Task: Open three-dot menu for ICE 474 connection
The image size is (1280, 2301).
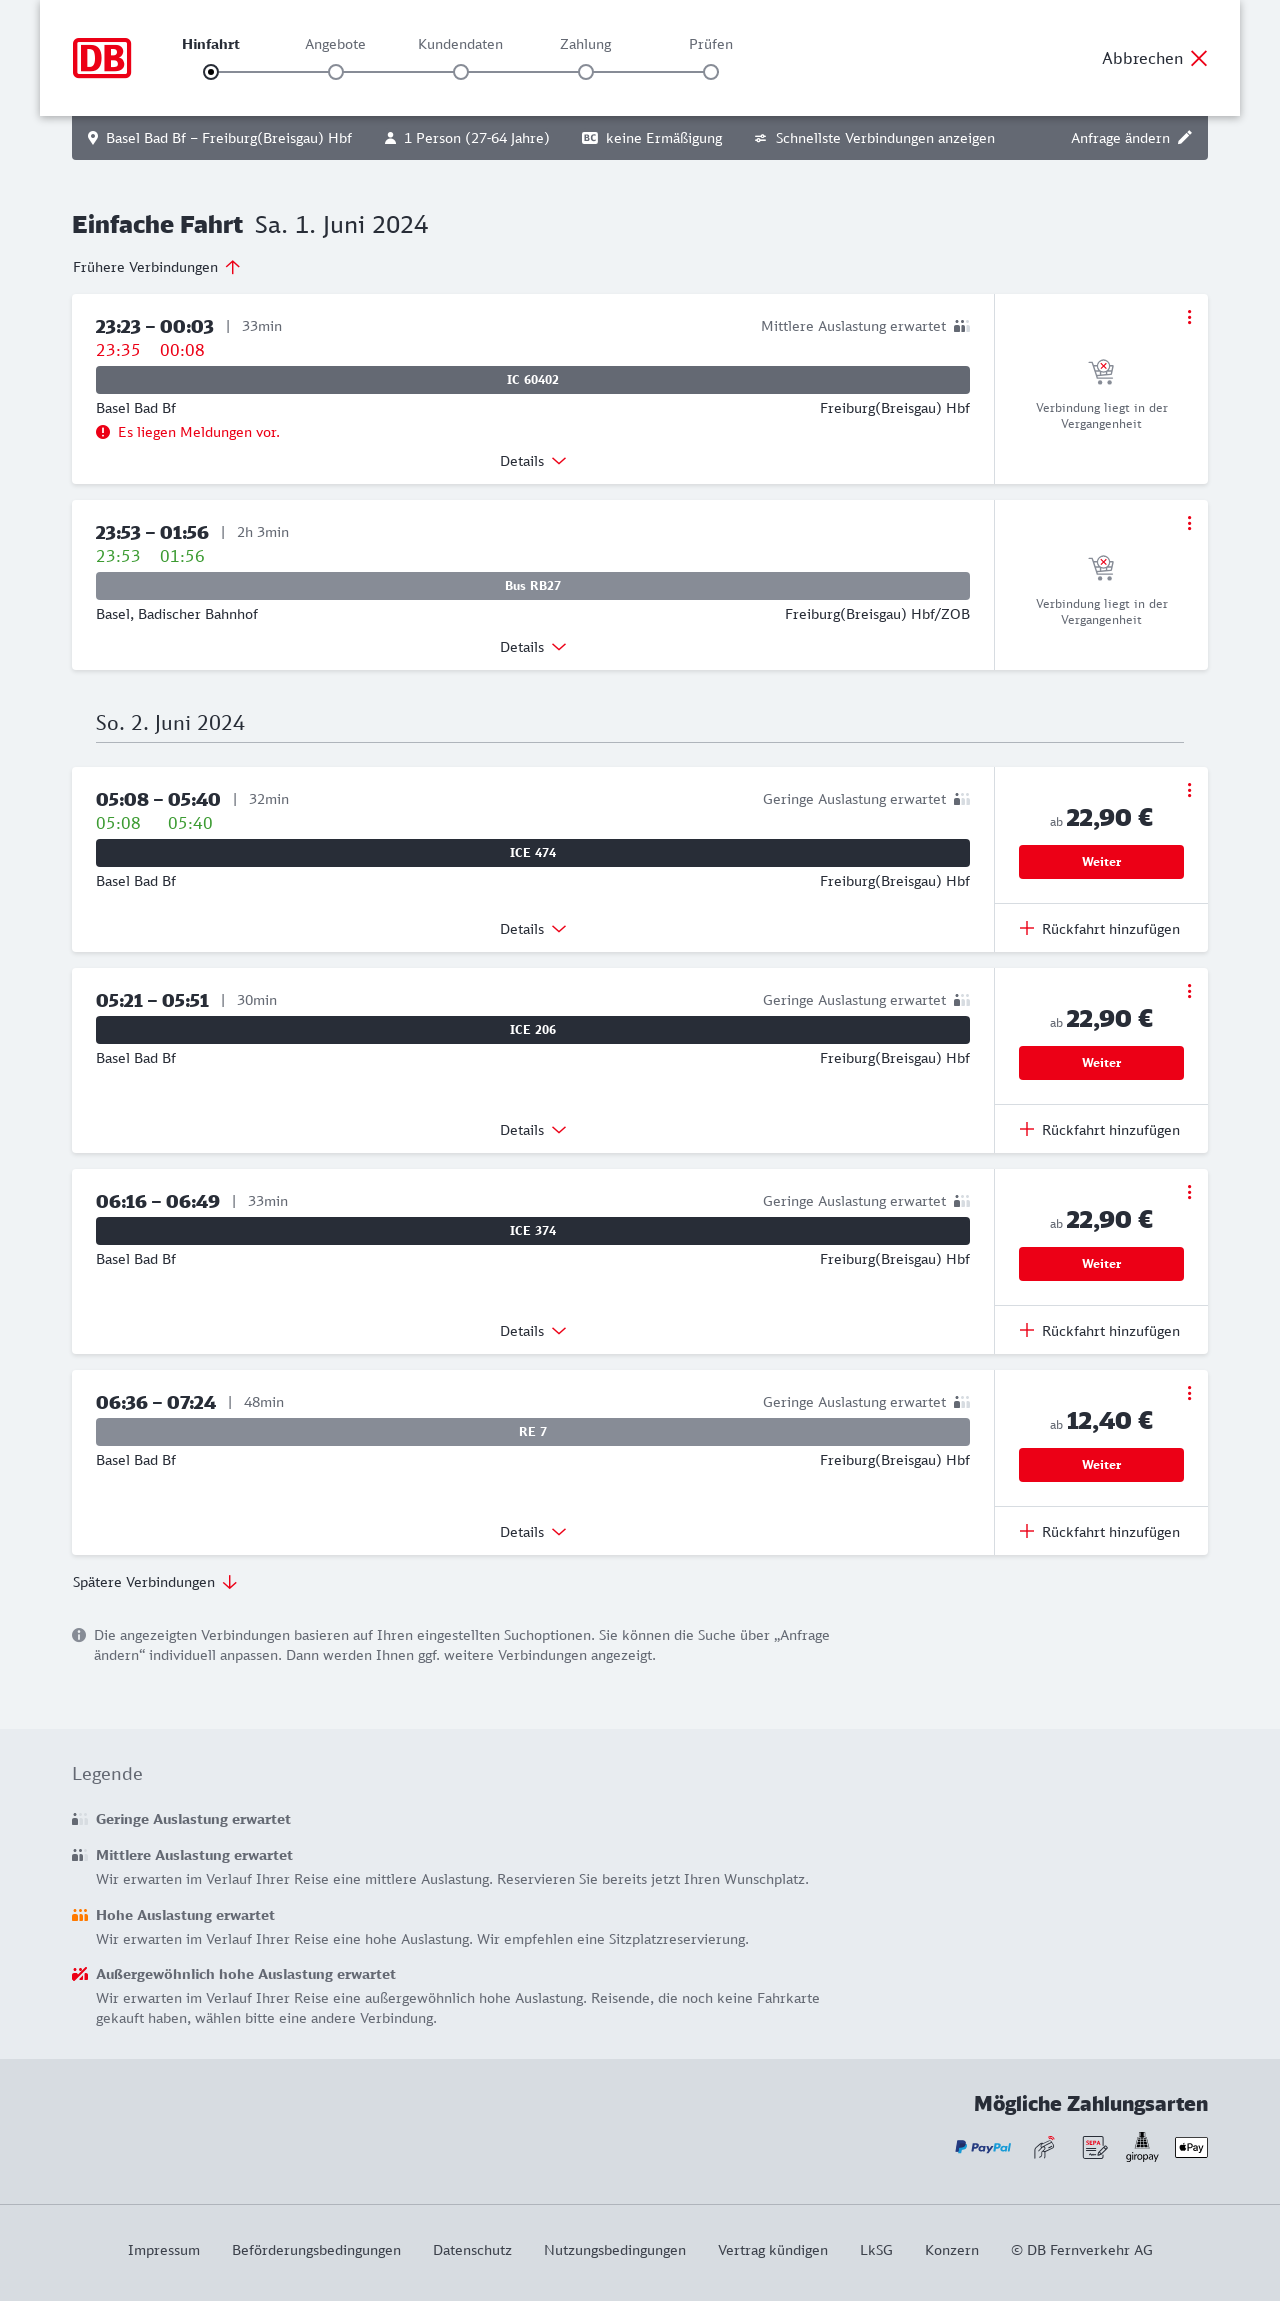Action: (1189, 790)
